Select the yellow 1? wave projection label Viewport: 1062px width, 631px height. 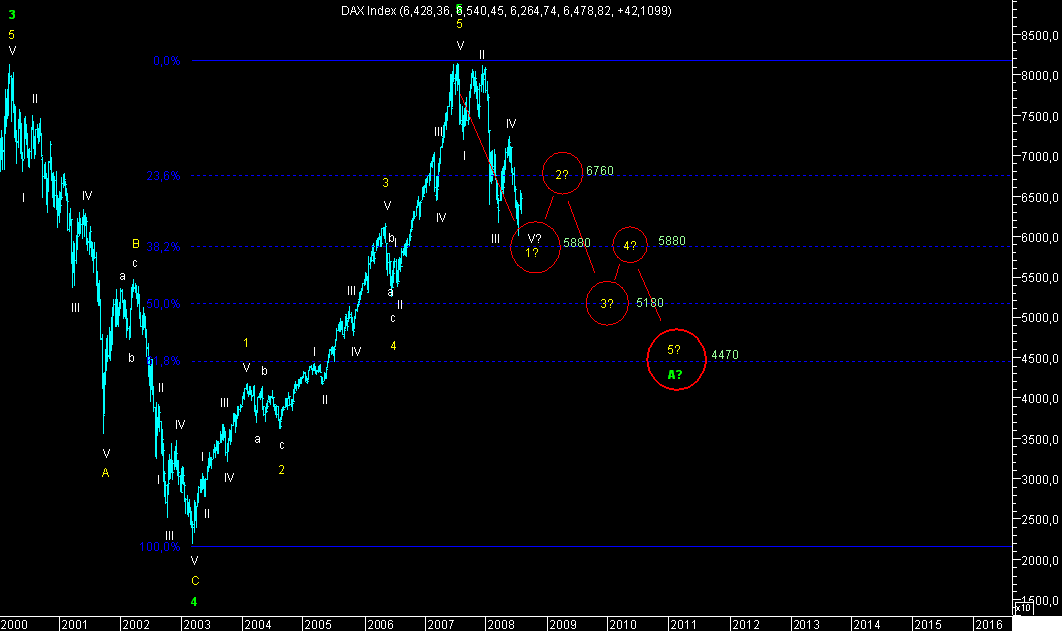[x=532, y=253]
